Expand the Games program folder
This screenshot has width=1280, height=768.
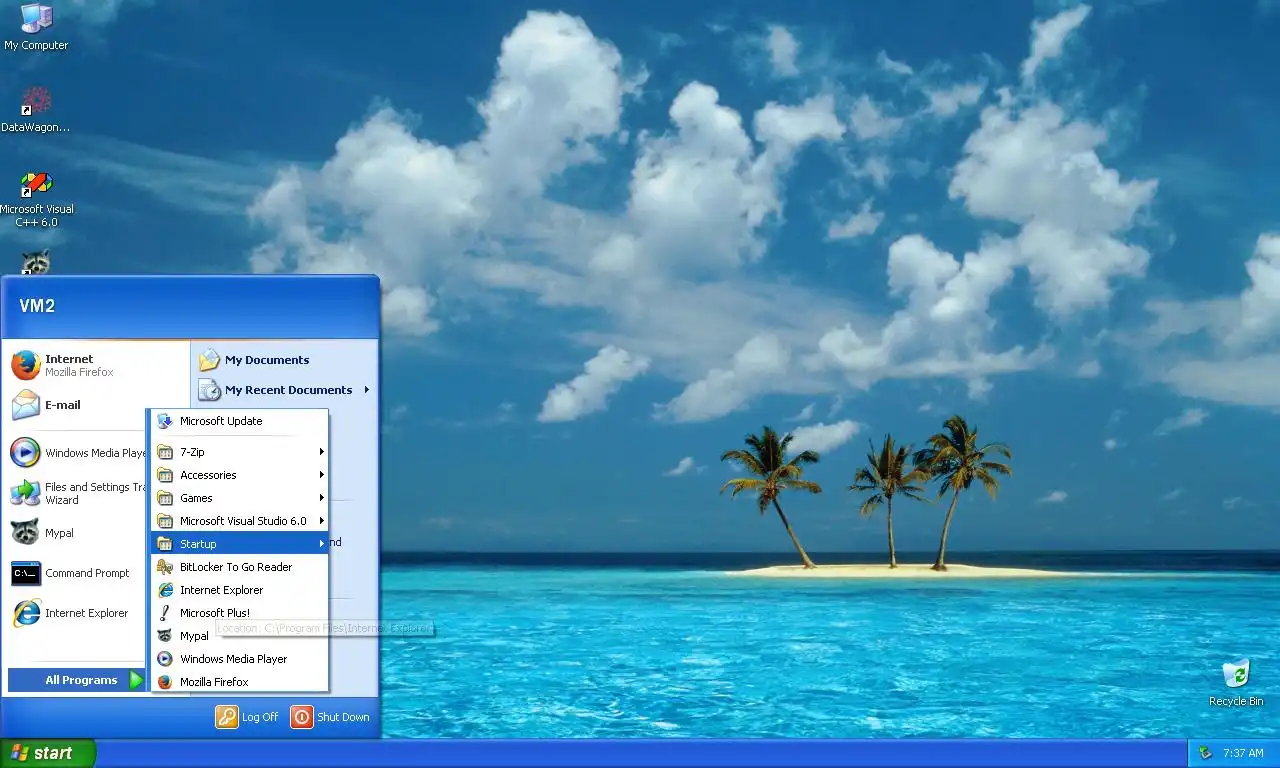[239, 498]
